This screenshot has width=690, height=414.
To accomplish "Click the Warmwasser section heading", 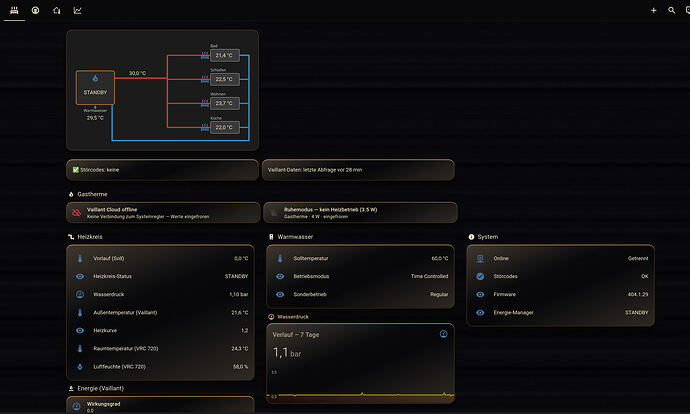I will pos(295,237).
